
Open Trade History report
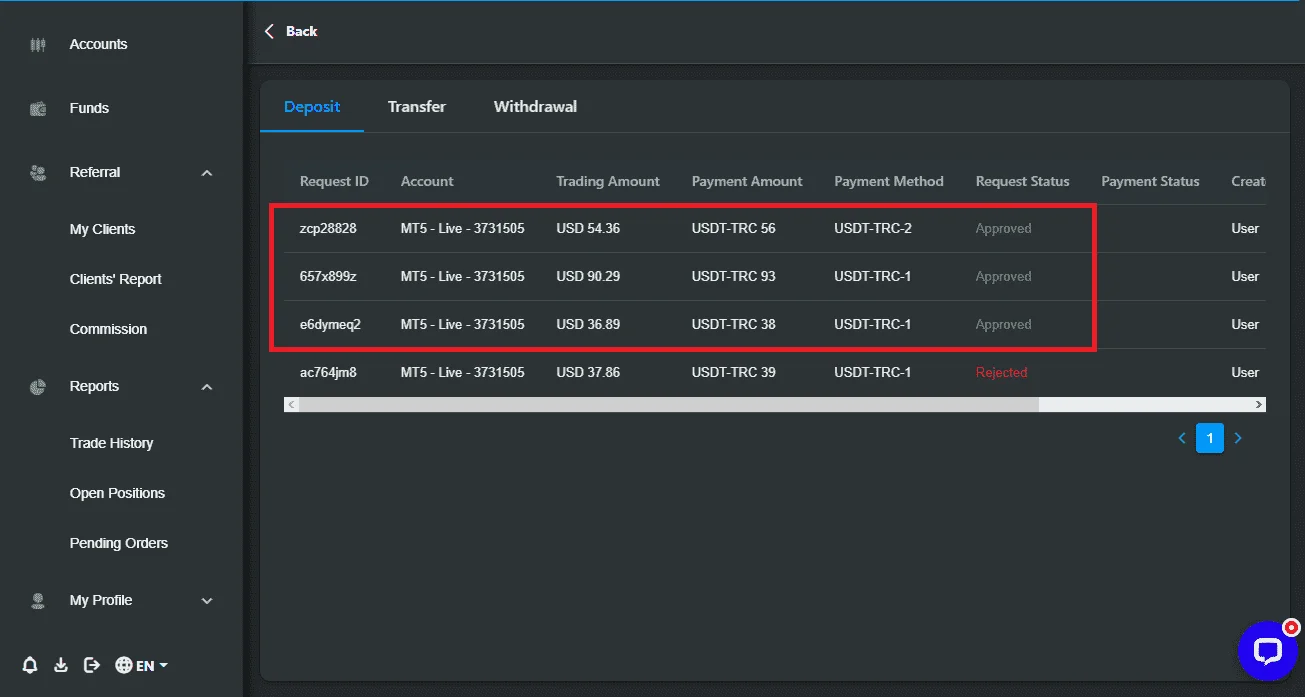click(x=111, y=443)
